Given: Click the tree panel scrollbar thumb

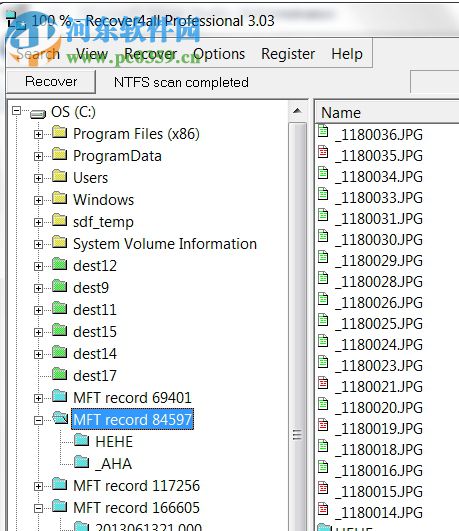Looking at the screenshot, I should point(297,327).
